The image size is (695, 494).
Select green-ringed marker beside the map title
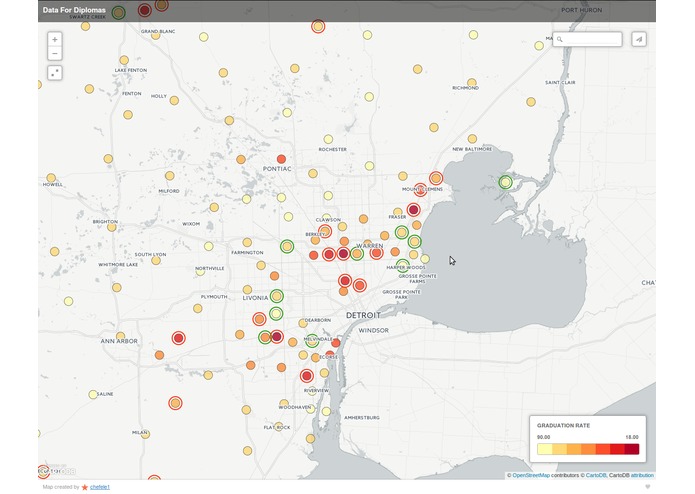[x=118, y=13]
